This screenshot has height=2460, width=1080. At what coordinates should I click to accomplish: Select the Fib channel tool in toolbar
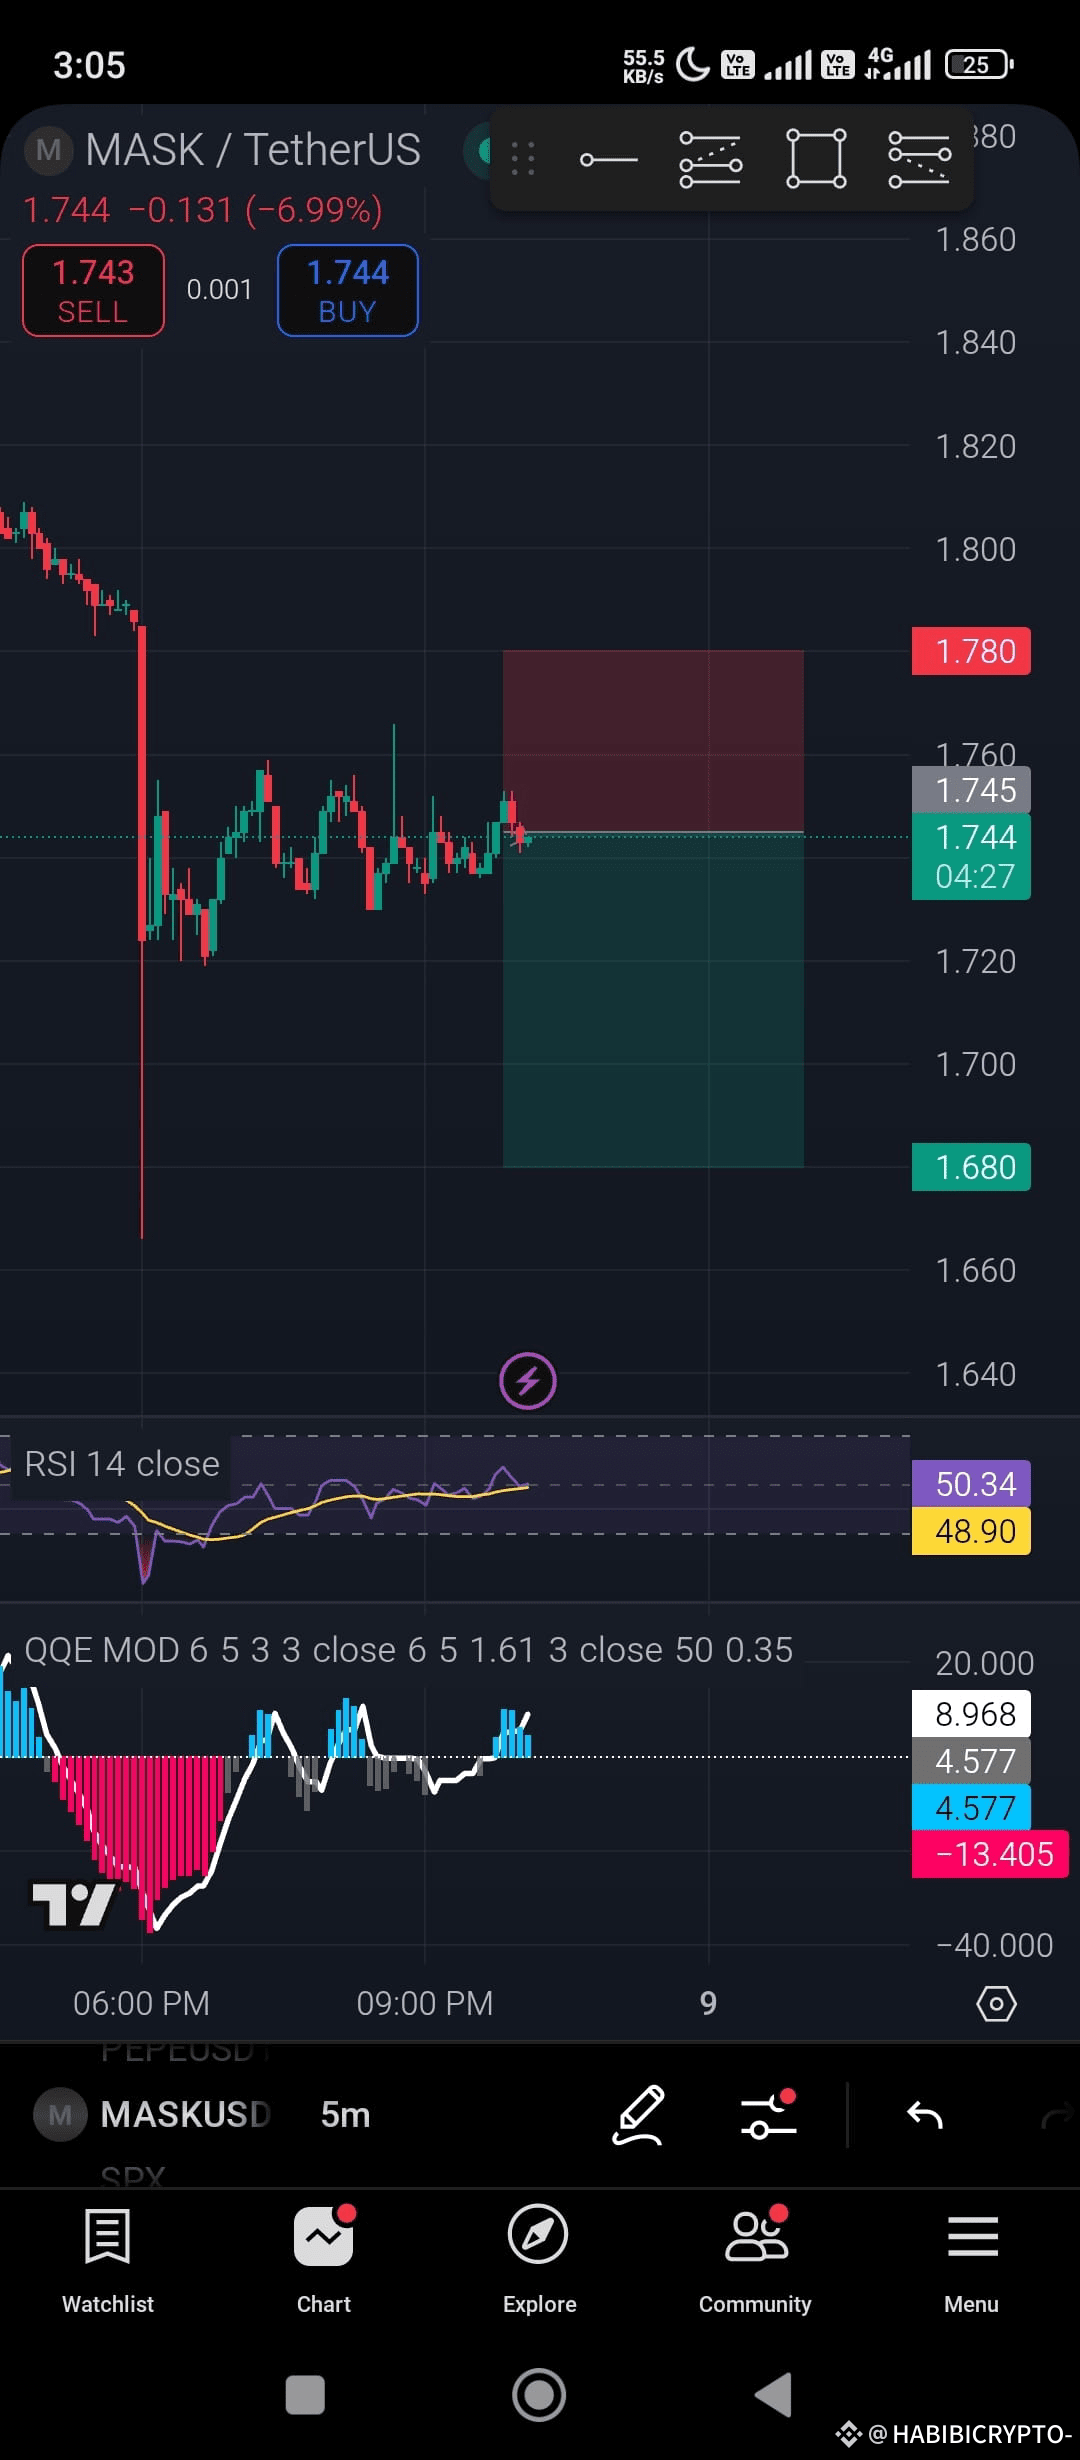pyautogui.click(x=919, y=159)
